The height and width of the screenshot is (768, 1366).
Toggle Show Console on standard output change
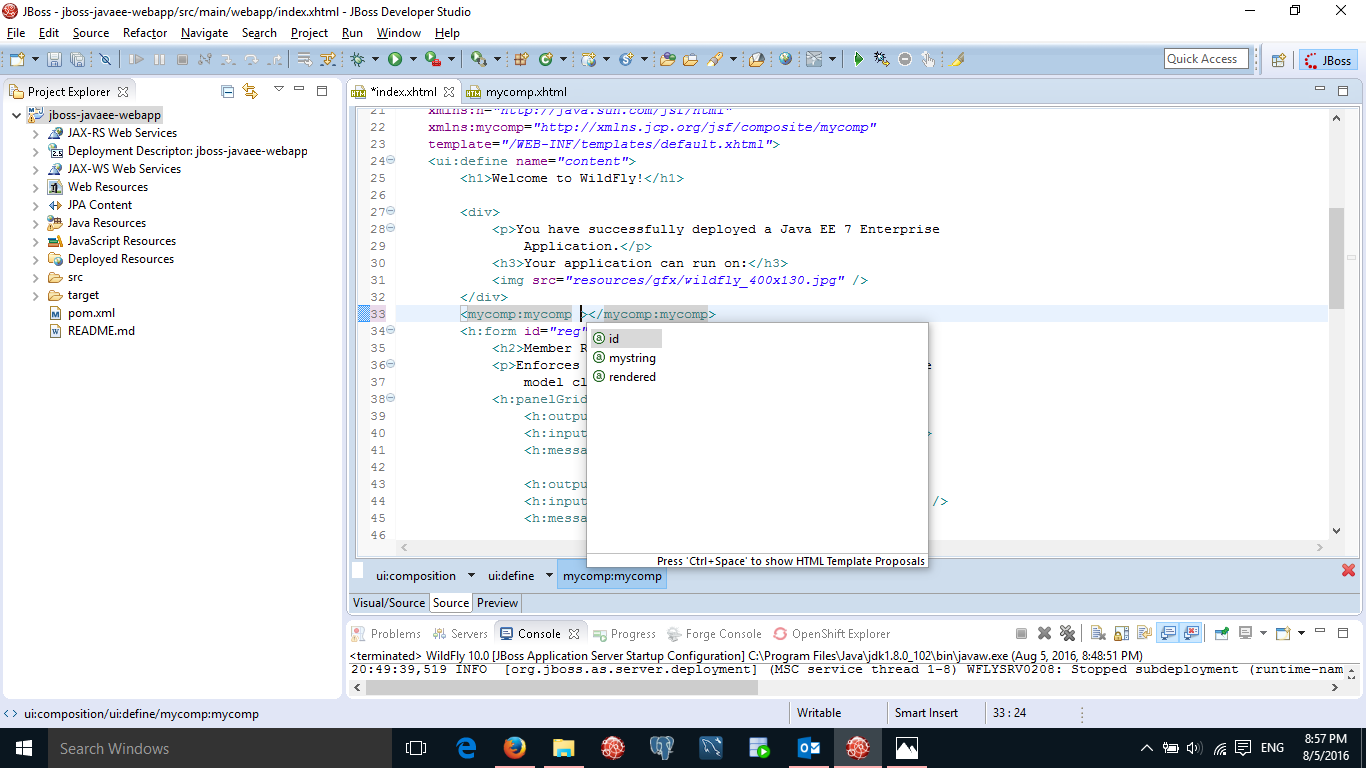[x=1166, y=633]
